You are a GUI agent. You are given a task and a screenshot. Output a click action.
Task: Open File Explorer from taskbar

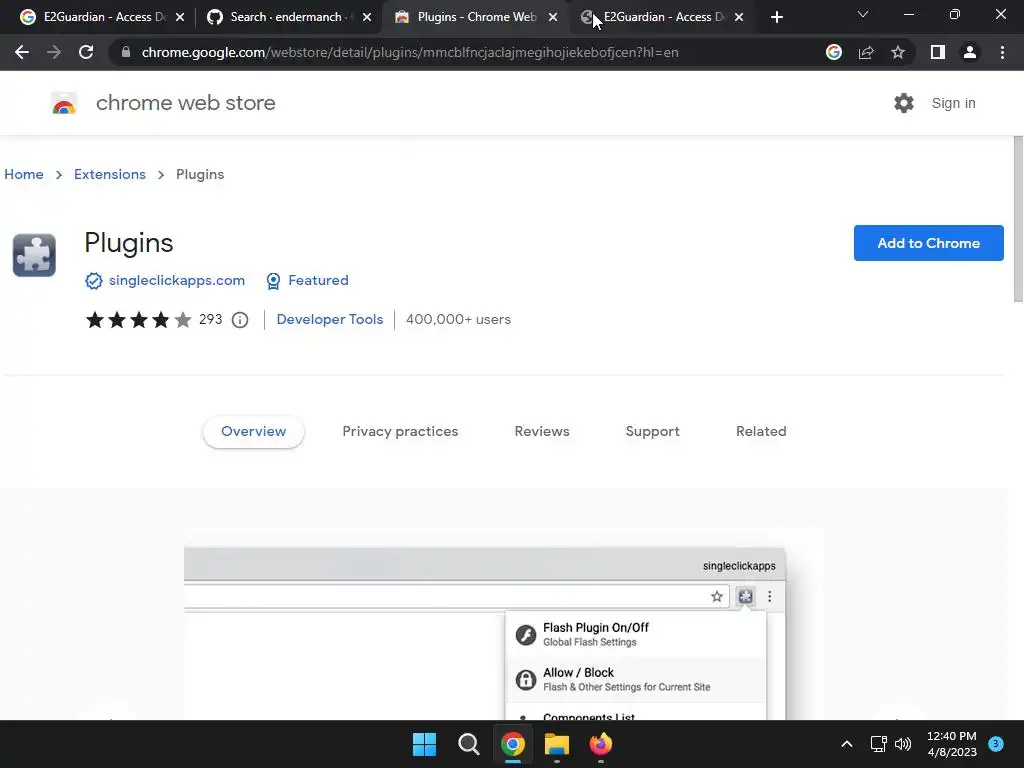click(x=557, y=744)
